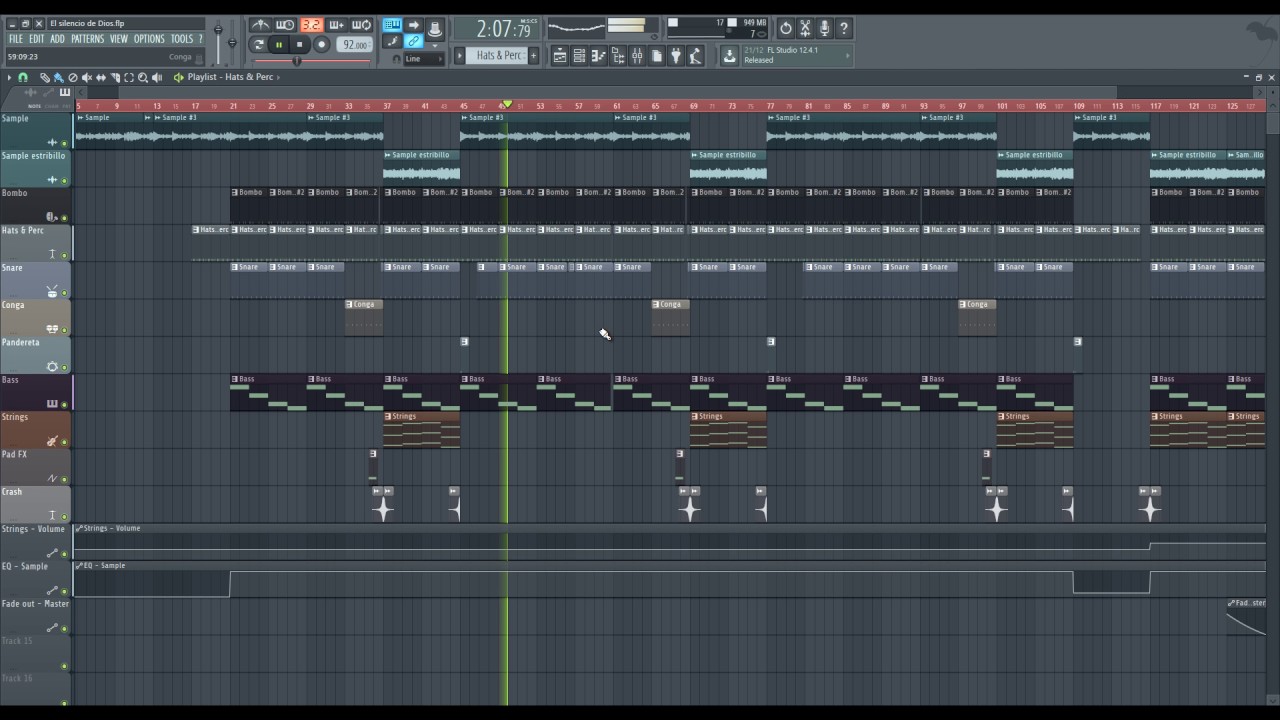
Task: Open the FILE menu
Action: pos(16,39)
